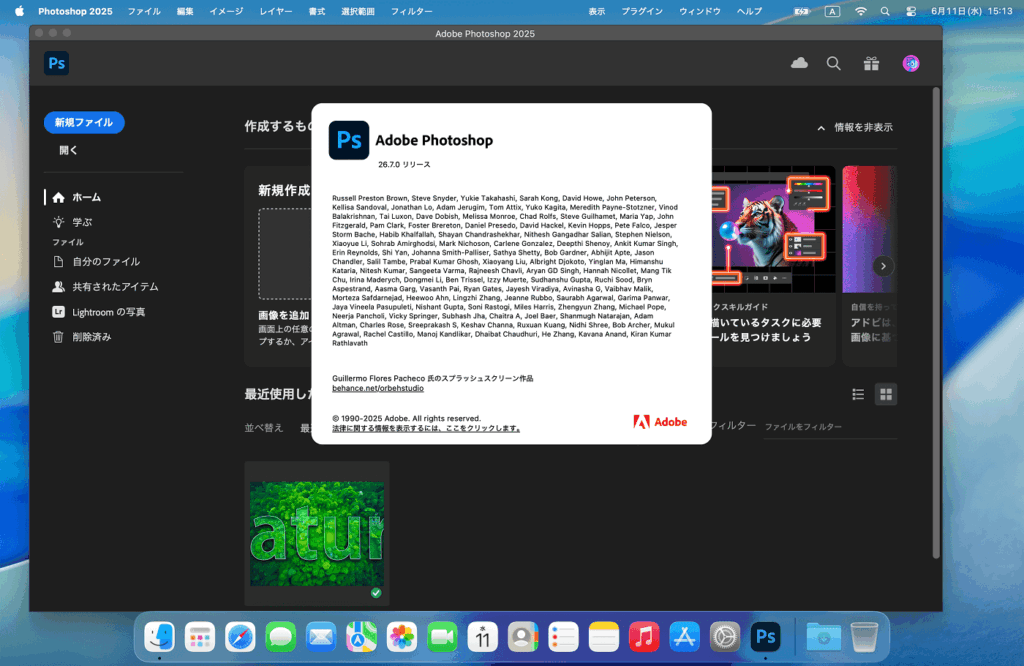
Task: Open the イメージ menu
Action: [x=227, y=11]
